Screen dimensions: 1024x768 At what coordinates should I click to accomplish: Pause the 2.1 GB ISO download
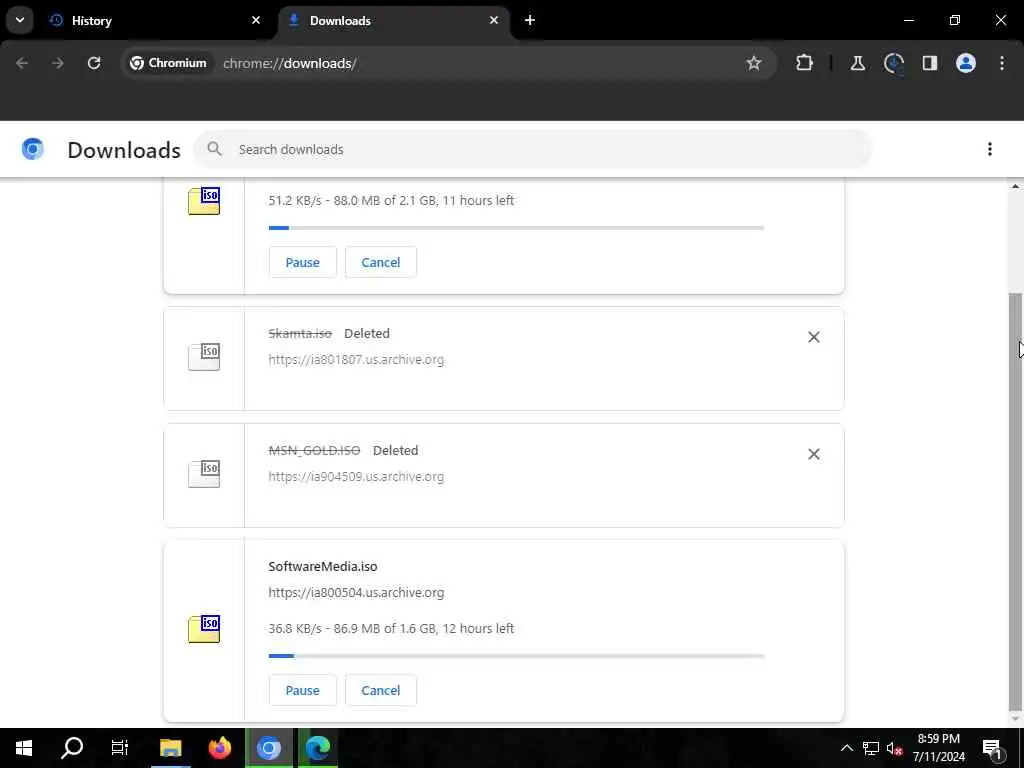tap(302, 263)
